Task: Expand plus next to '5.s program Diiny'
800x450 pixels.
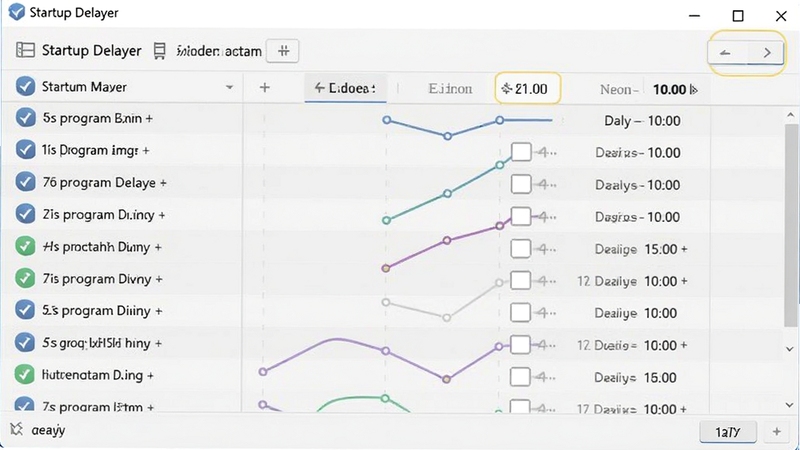Action: (159, 311)
